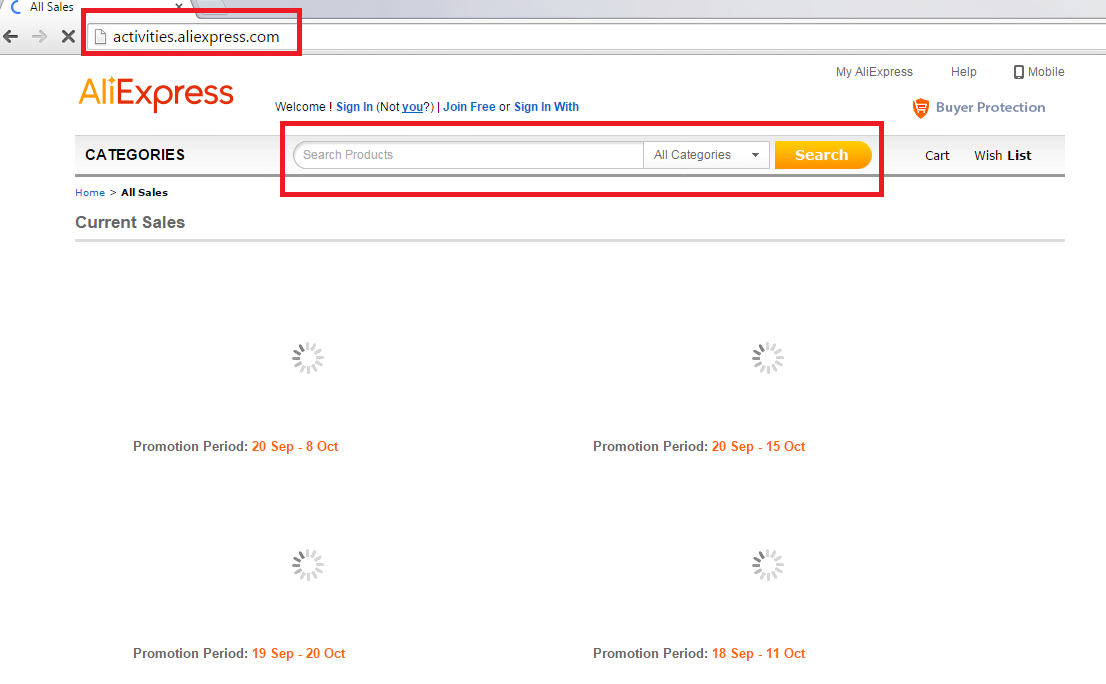The image size is (1106, 684).
Task: Click the loading banner for 20 Sep - 8 Oct
Action: [x=308, y=358]
